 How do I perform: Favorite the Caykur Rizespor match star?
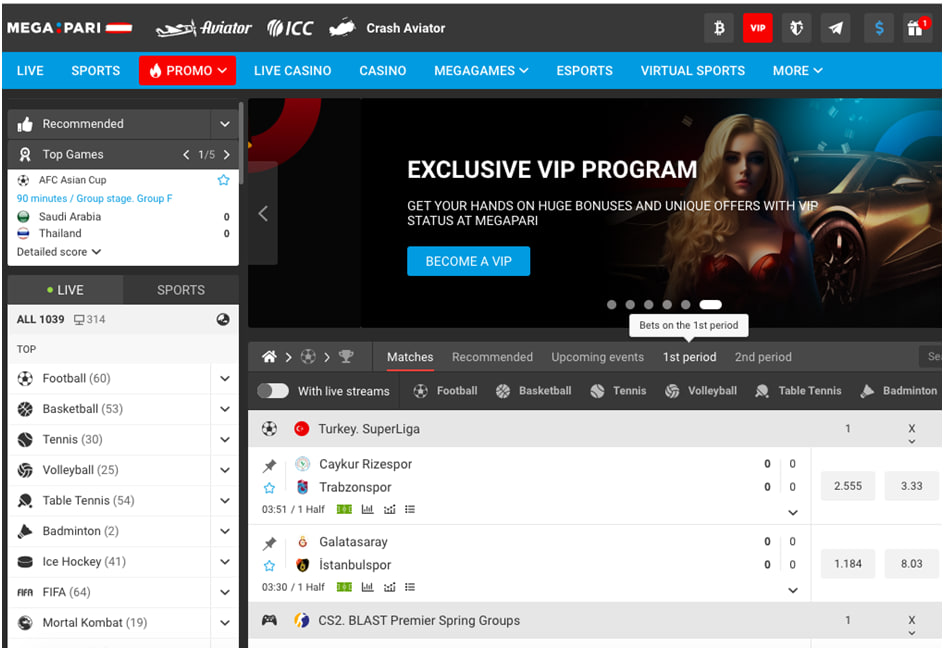(x=269, y=488)
